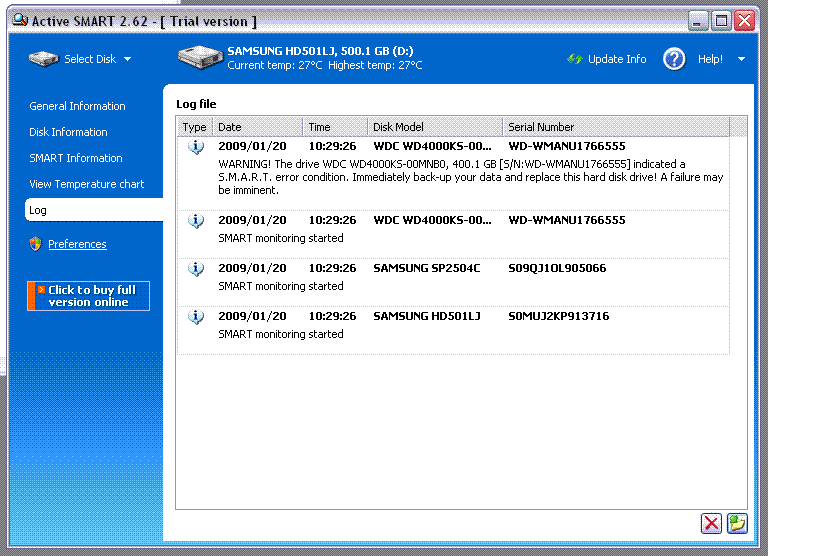The height and width of the screenshot is (556, 840).
Task: Click the Samsung HD501LJ hard disk icon
Action: pos(200,57)
